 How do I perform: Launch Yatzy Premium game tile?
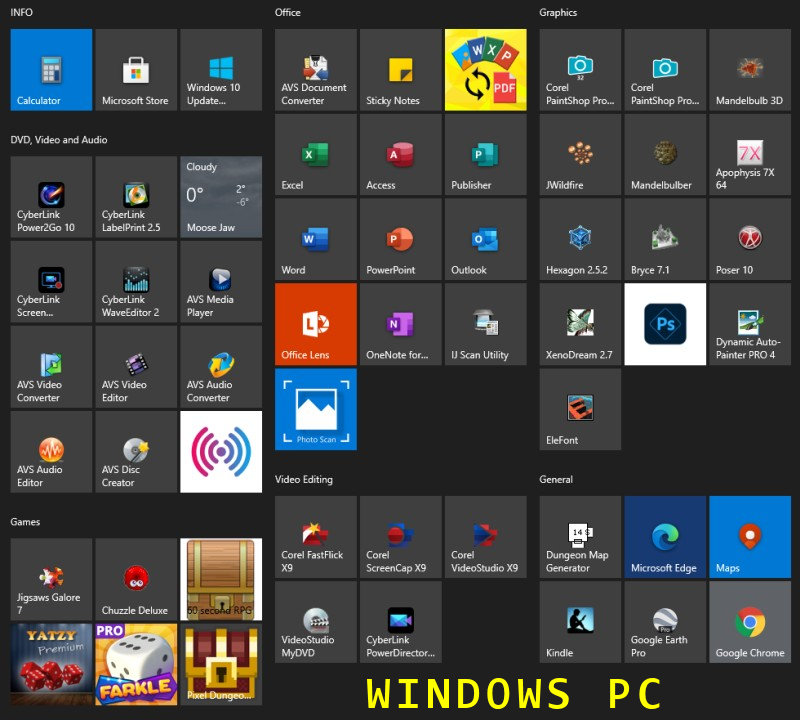(51, 664)
